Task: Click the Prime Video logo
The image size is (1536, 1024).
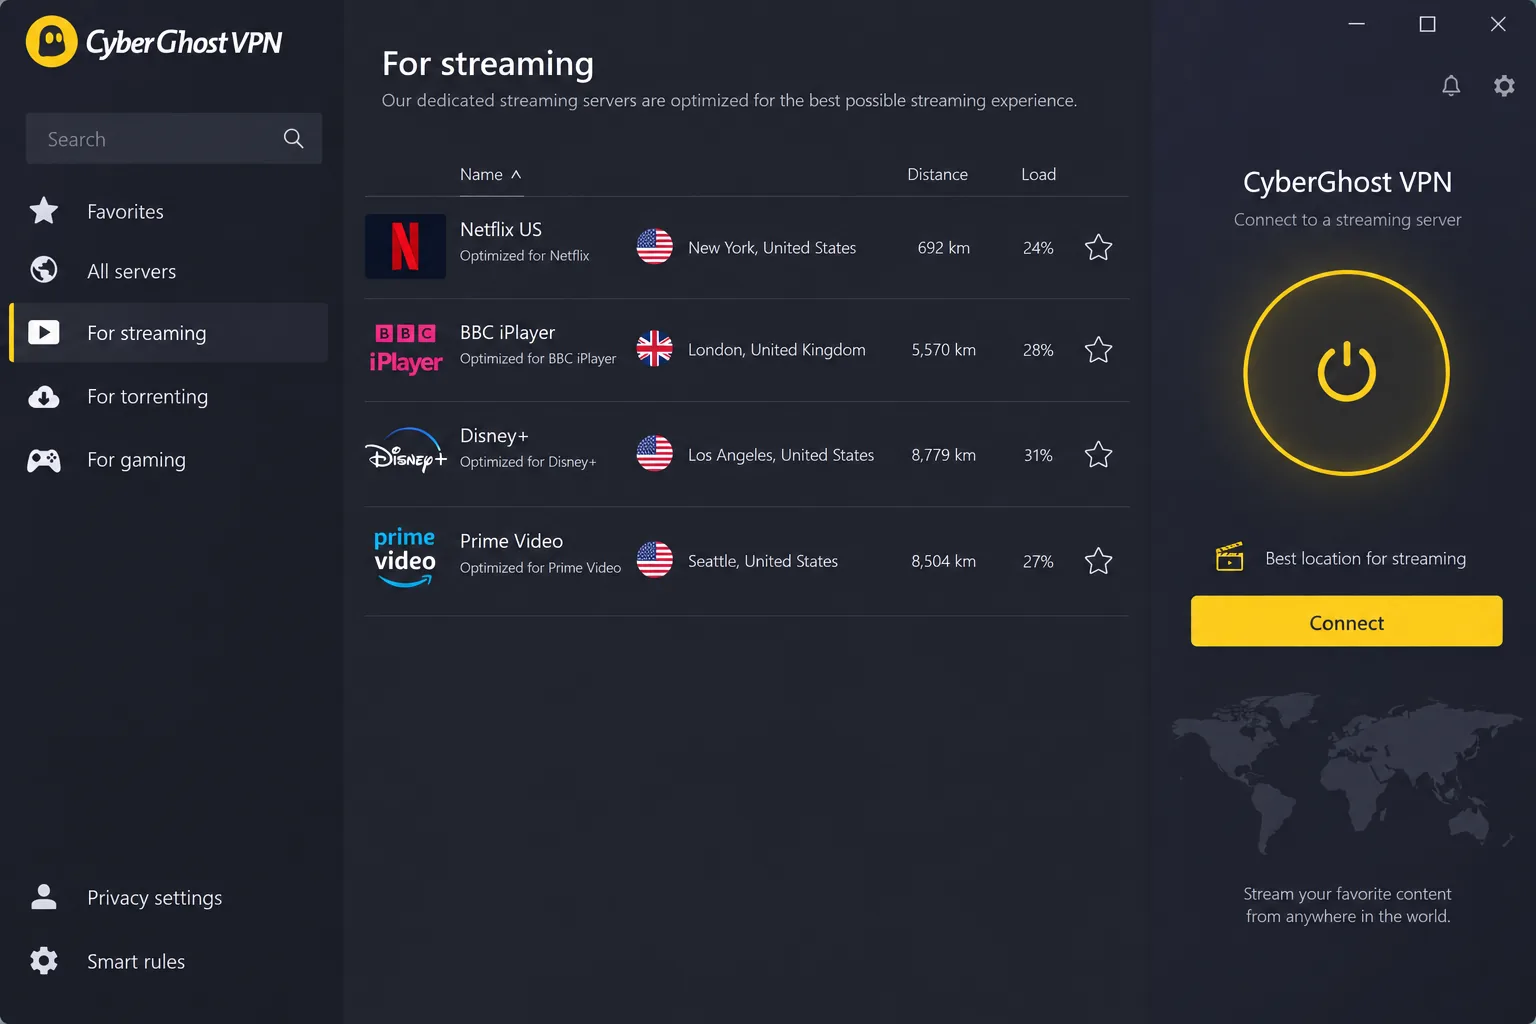Action: [x=405, y=558]
